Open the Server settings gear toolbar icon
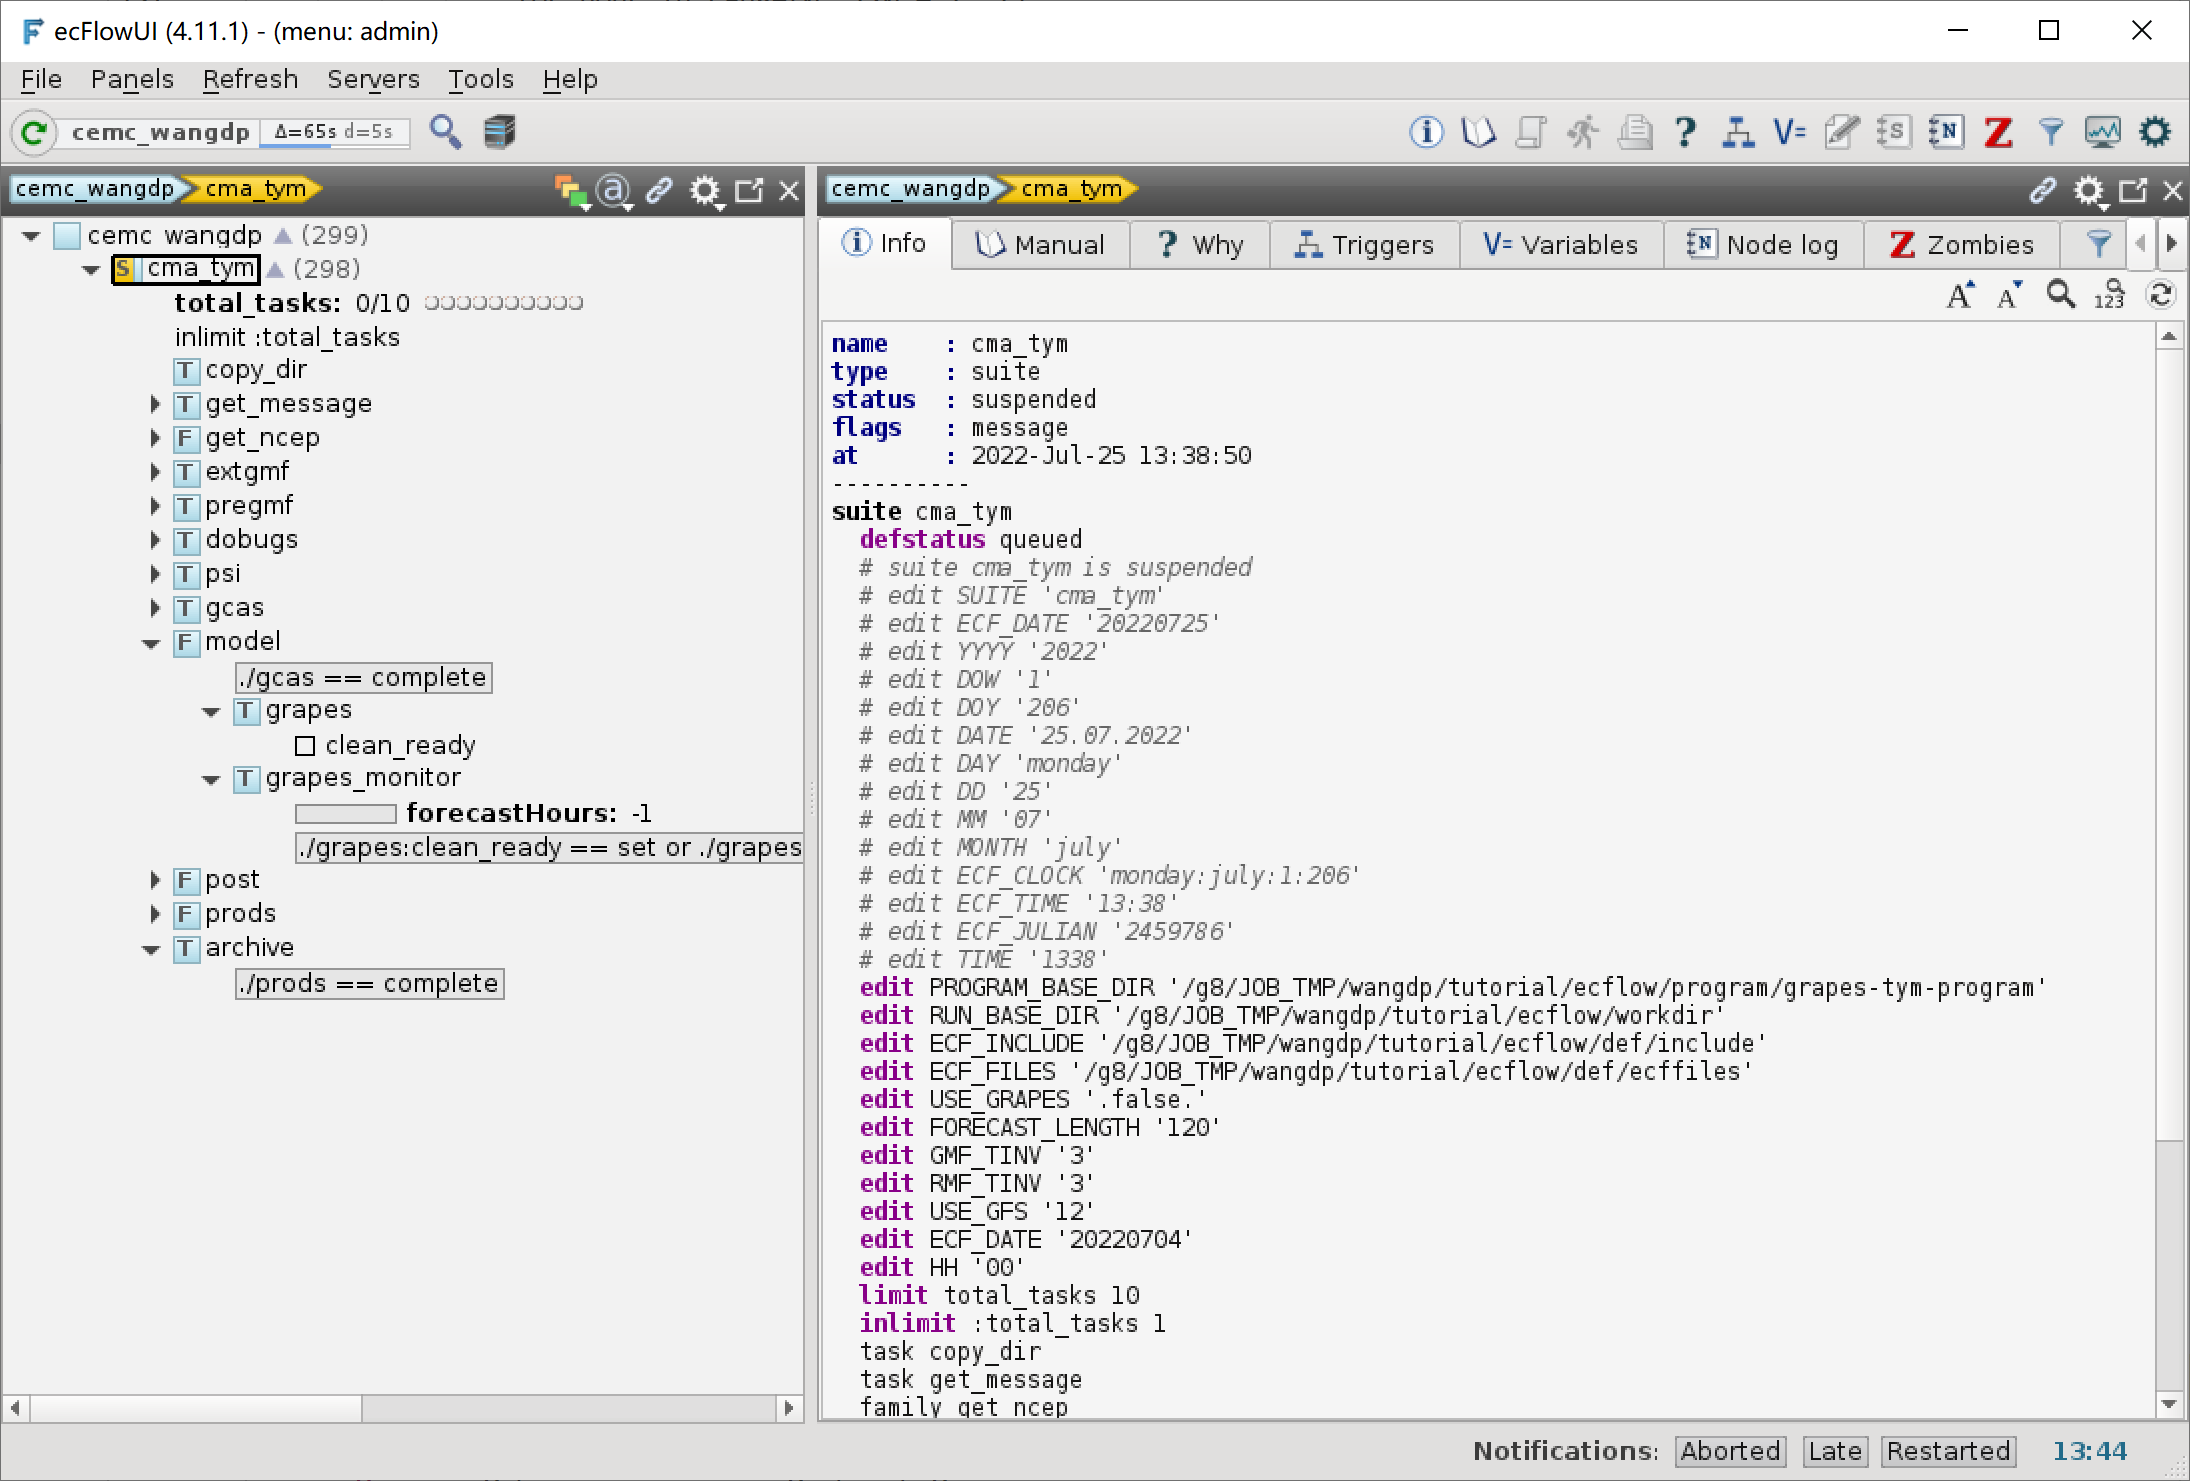This screenshot has width=2190, height=1481. coord(2155,131)
